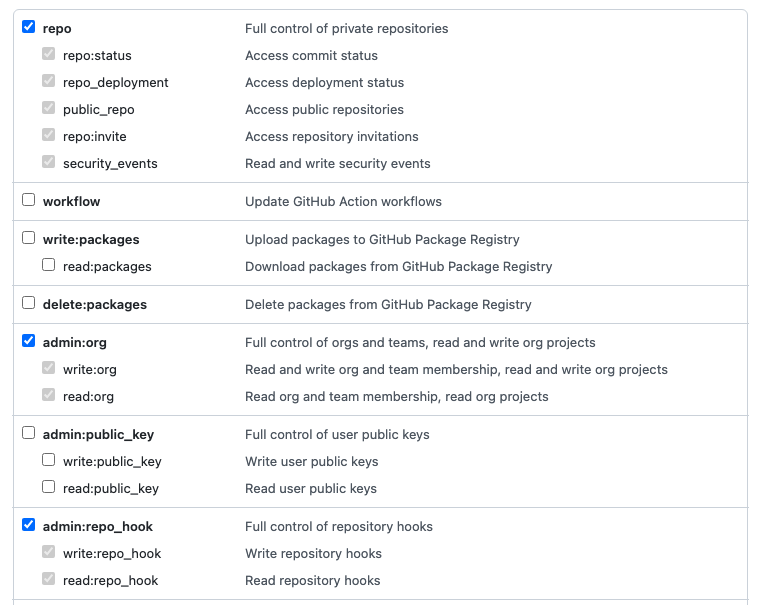The width and height of the screenshot is (761, 605).
Task: Click the read:org checkbox
Action: [x=49, y=395]
